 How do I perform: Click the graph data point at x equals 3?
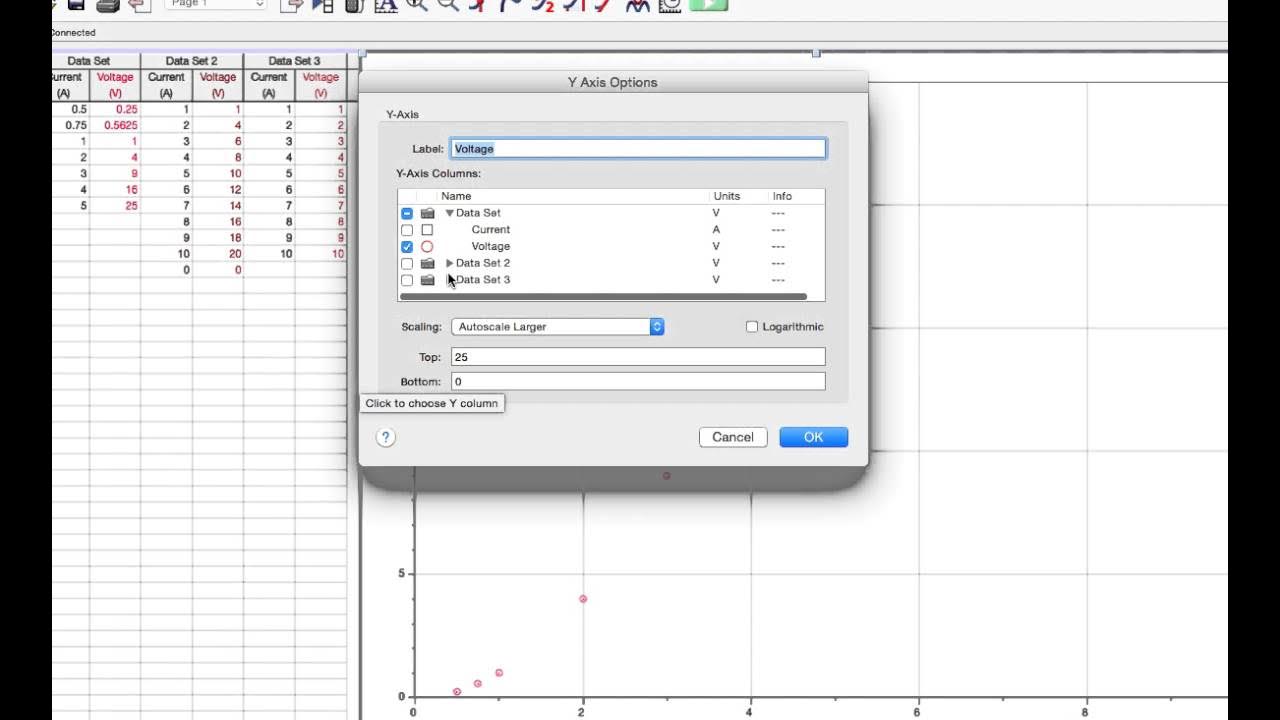click(x=667, y=476)
